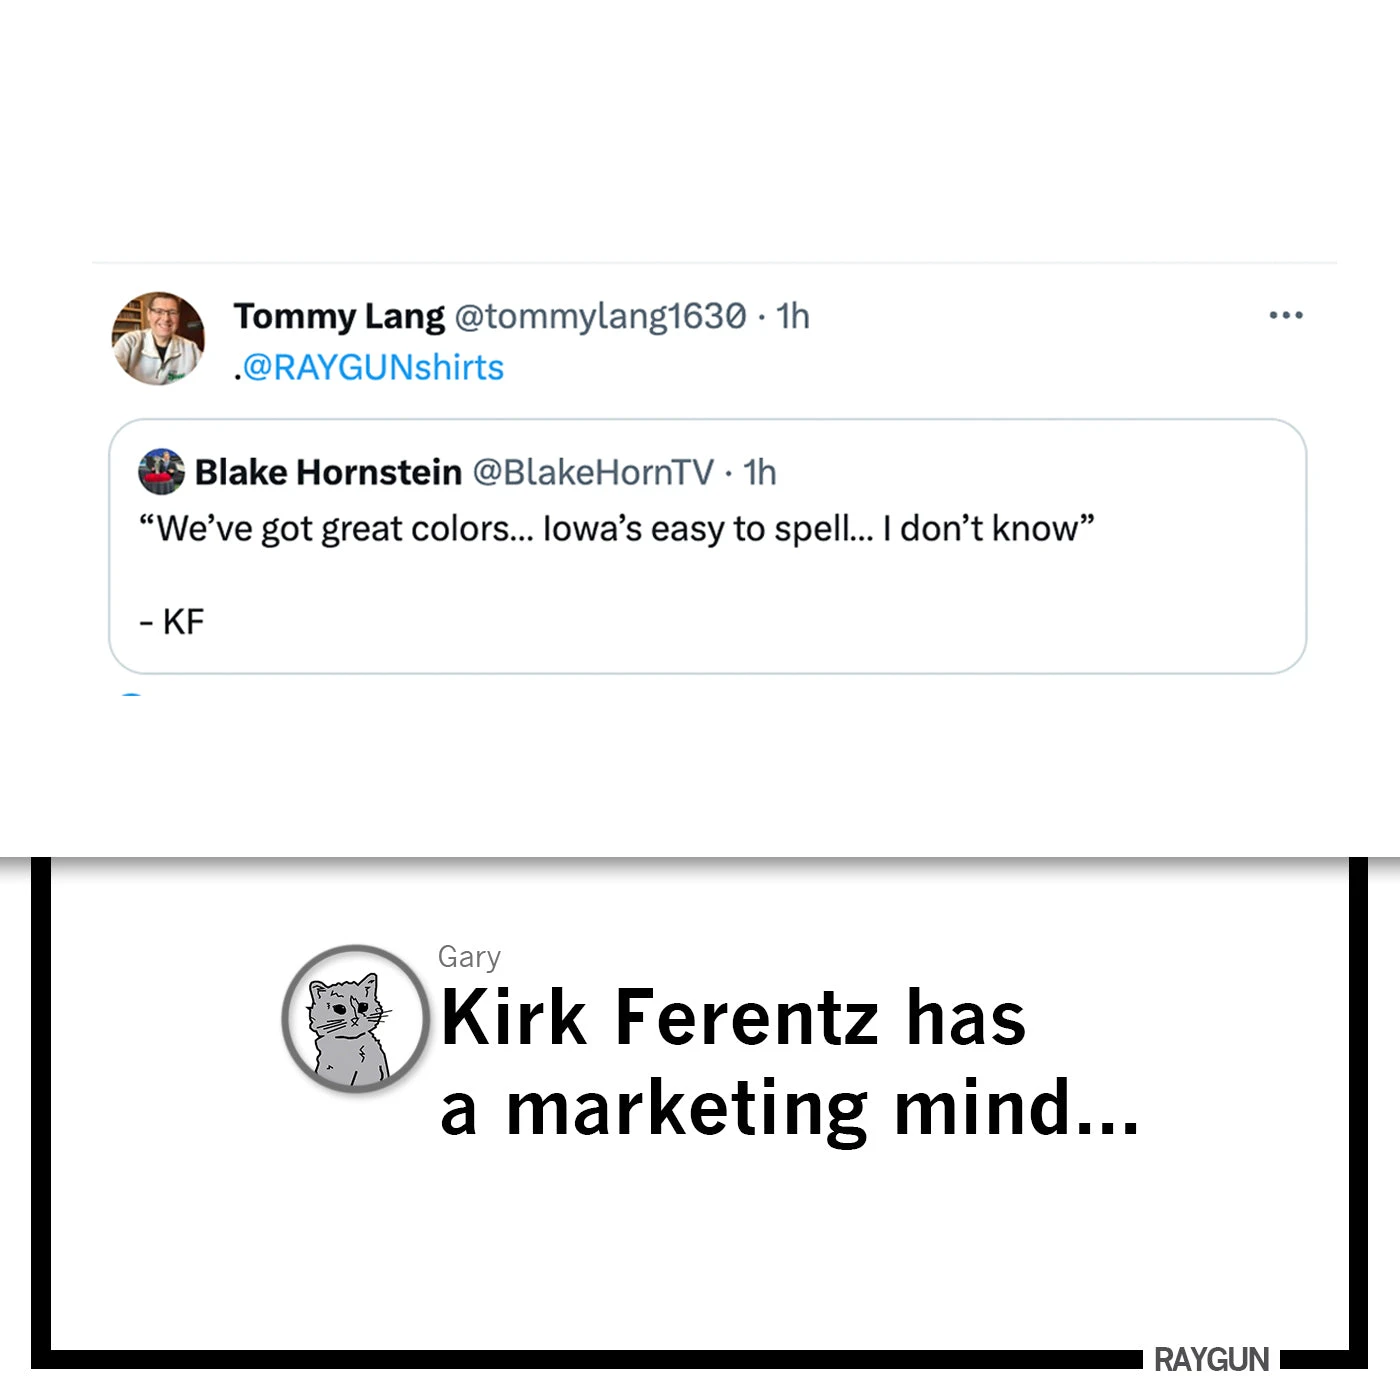Click Tommy Lang's 1h timestamp

click(x=793, y=316)
